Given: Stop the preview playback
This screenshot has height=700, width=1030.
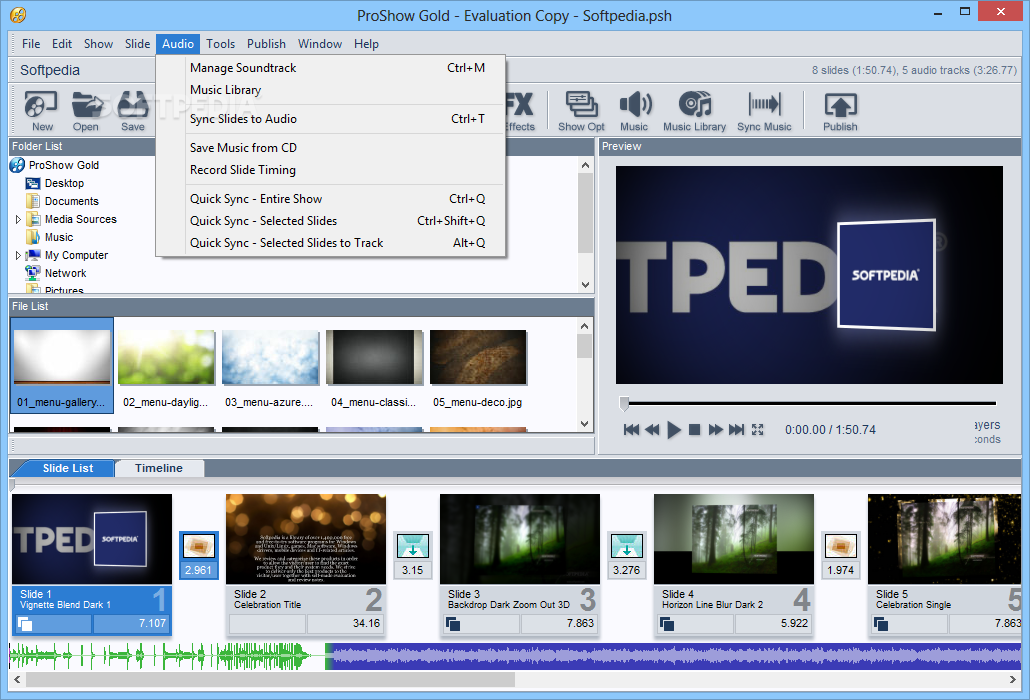Looking at the screenshot, I should 694,429.
